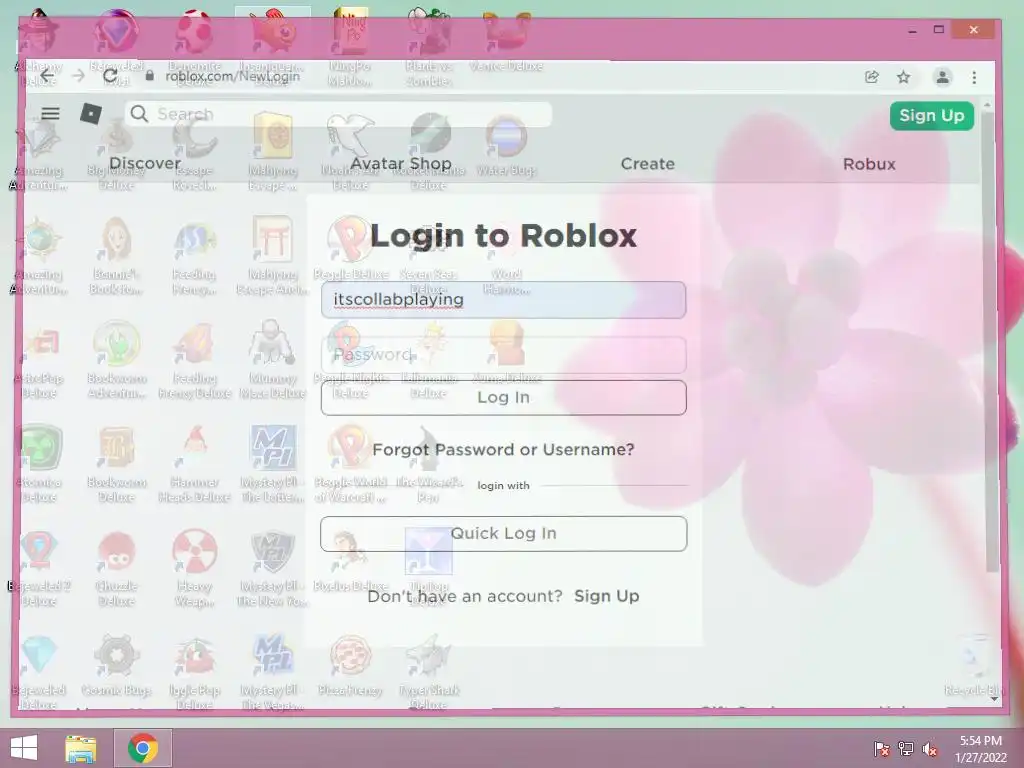Select the faded Peggle Deluxe desktop shortcut
Viewport: 1024px width, 768px height.
pos(351,248)
